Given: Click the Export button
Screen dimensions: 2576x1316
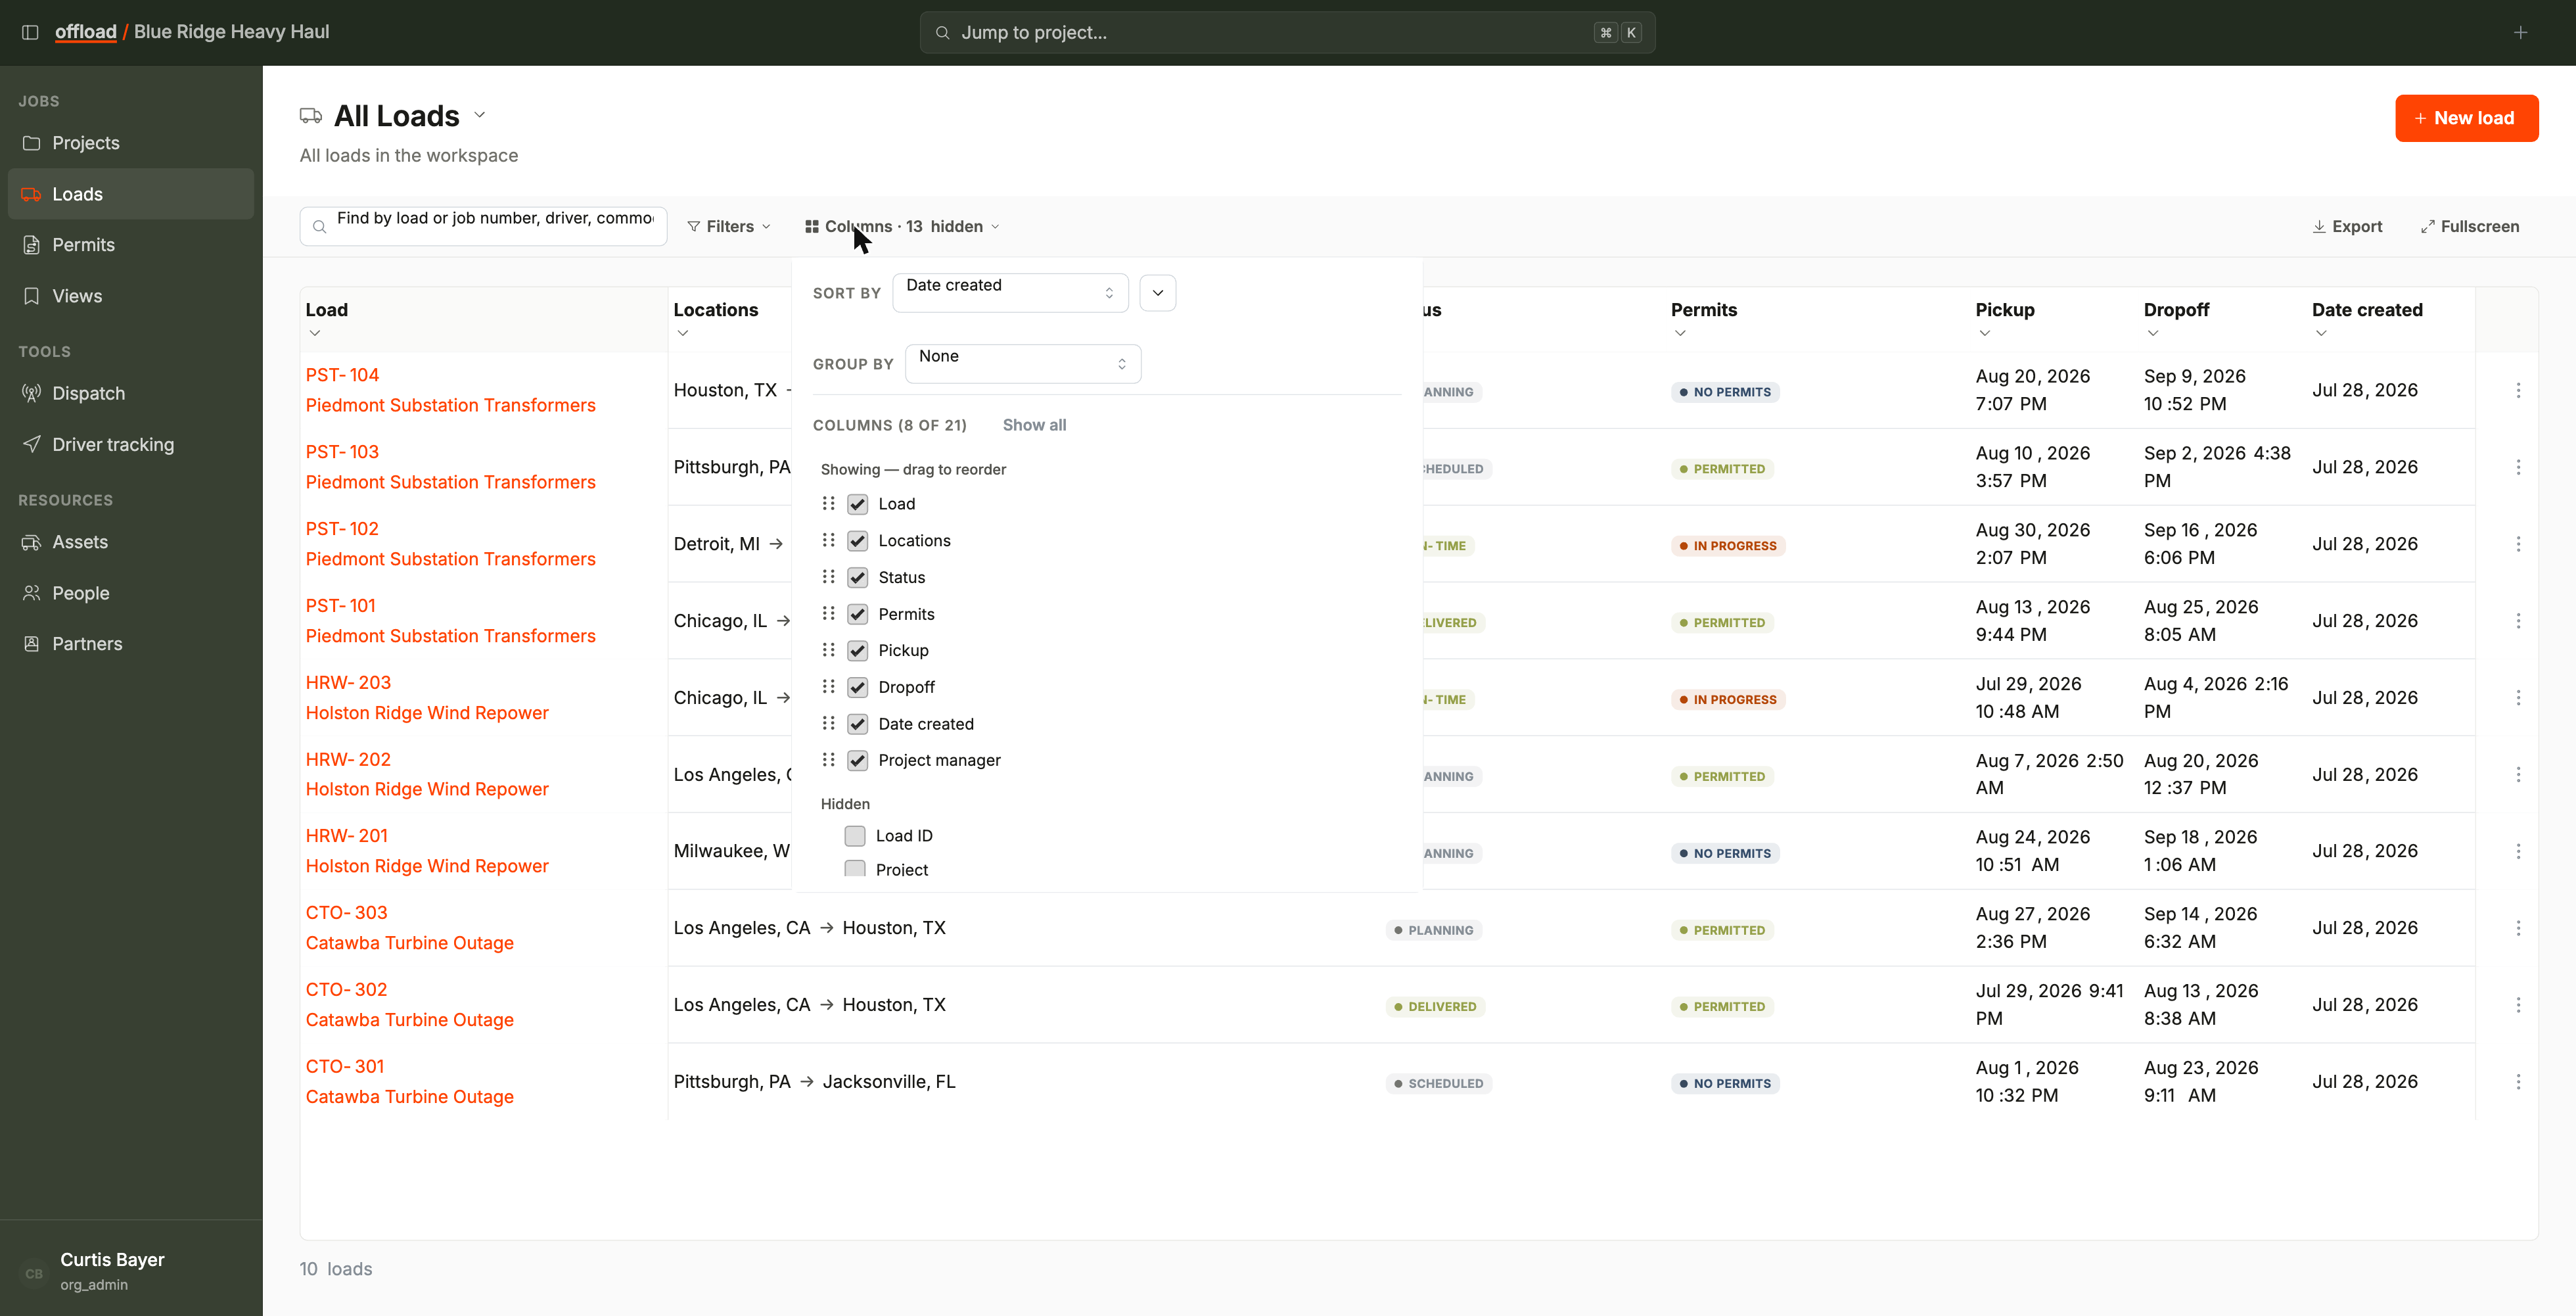Looking at the screenshot, I should (x=2347, y=227).
